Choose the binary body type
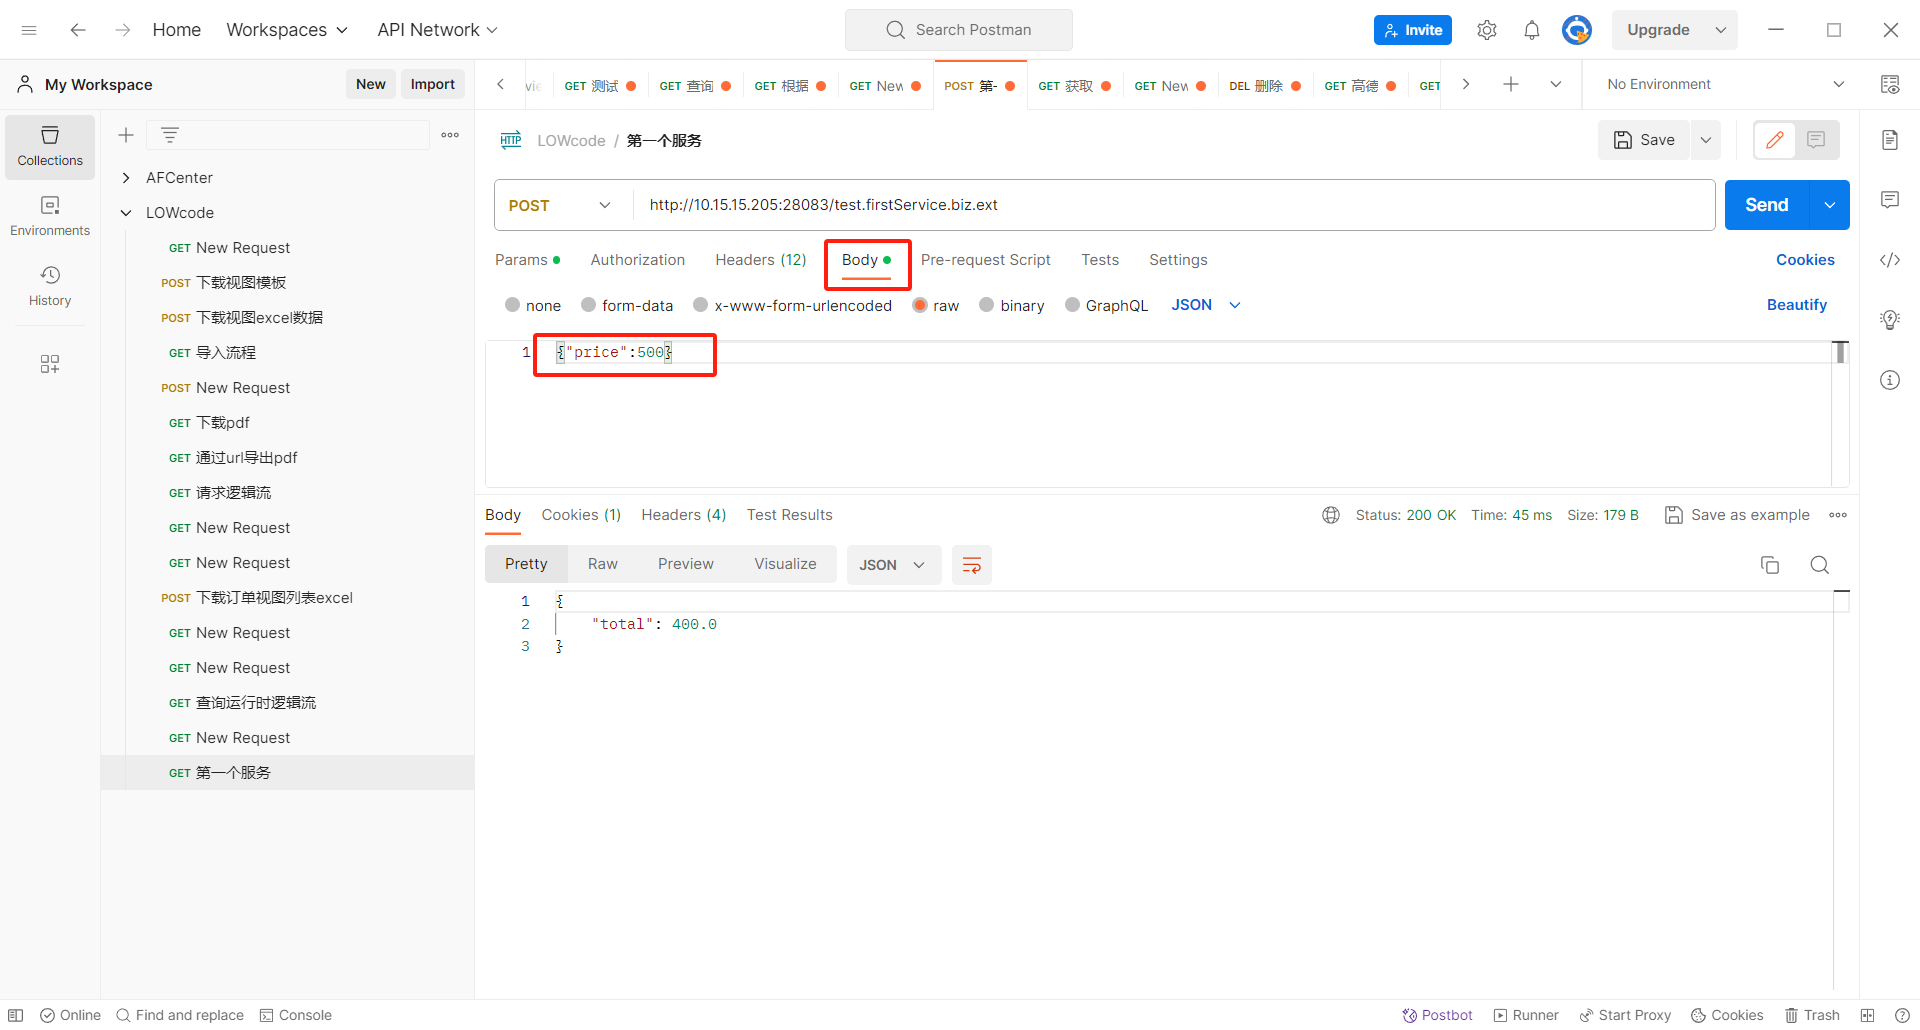1920x1030 pixels. 987,306
